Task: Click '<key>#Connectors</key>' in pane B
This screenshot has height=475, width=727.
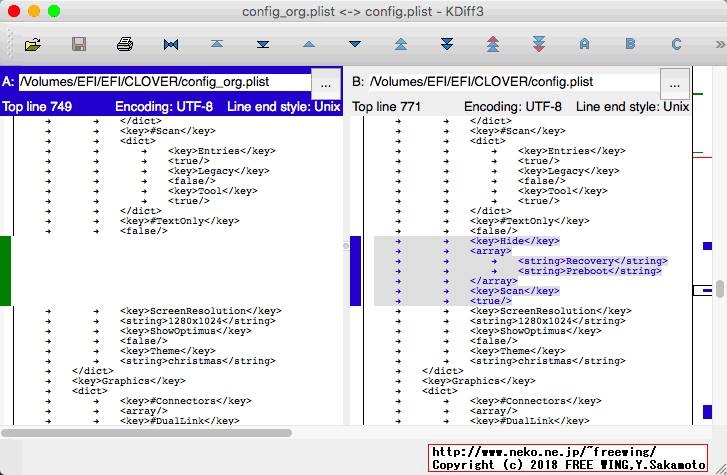Action: (536, 401)
